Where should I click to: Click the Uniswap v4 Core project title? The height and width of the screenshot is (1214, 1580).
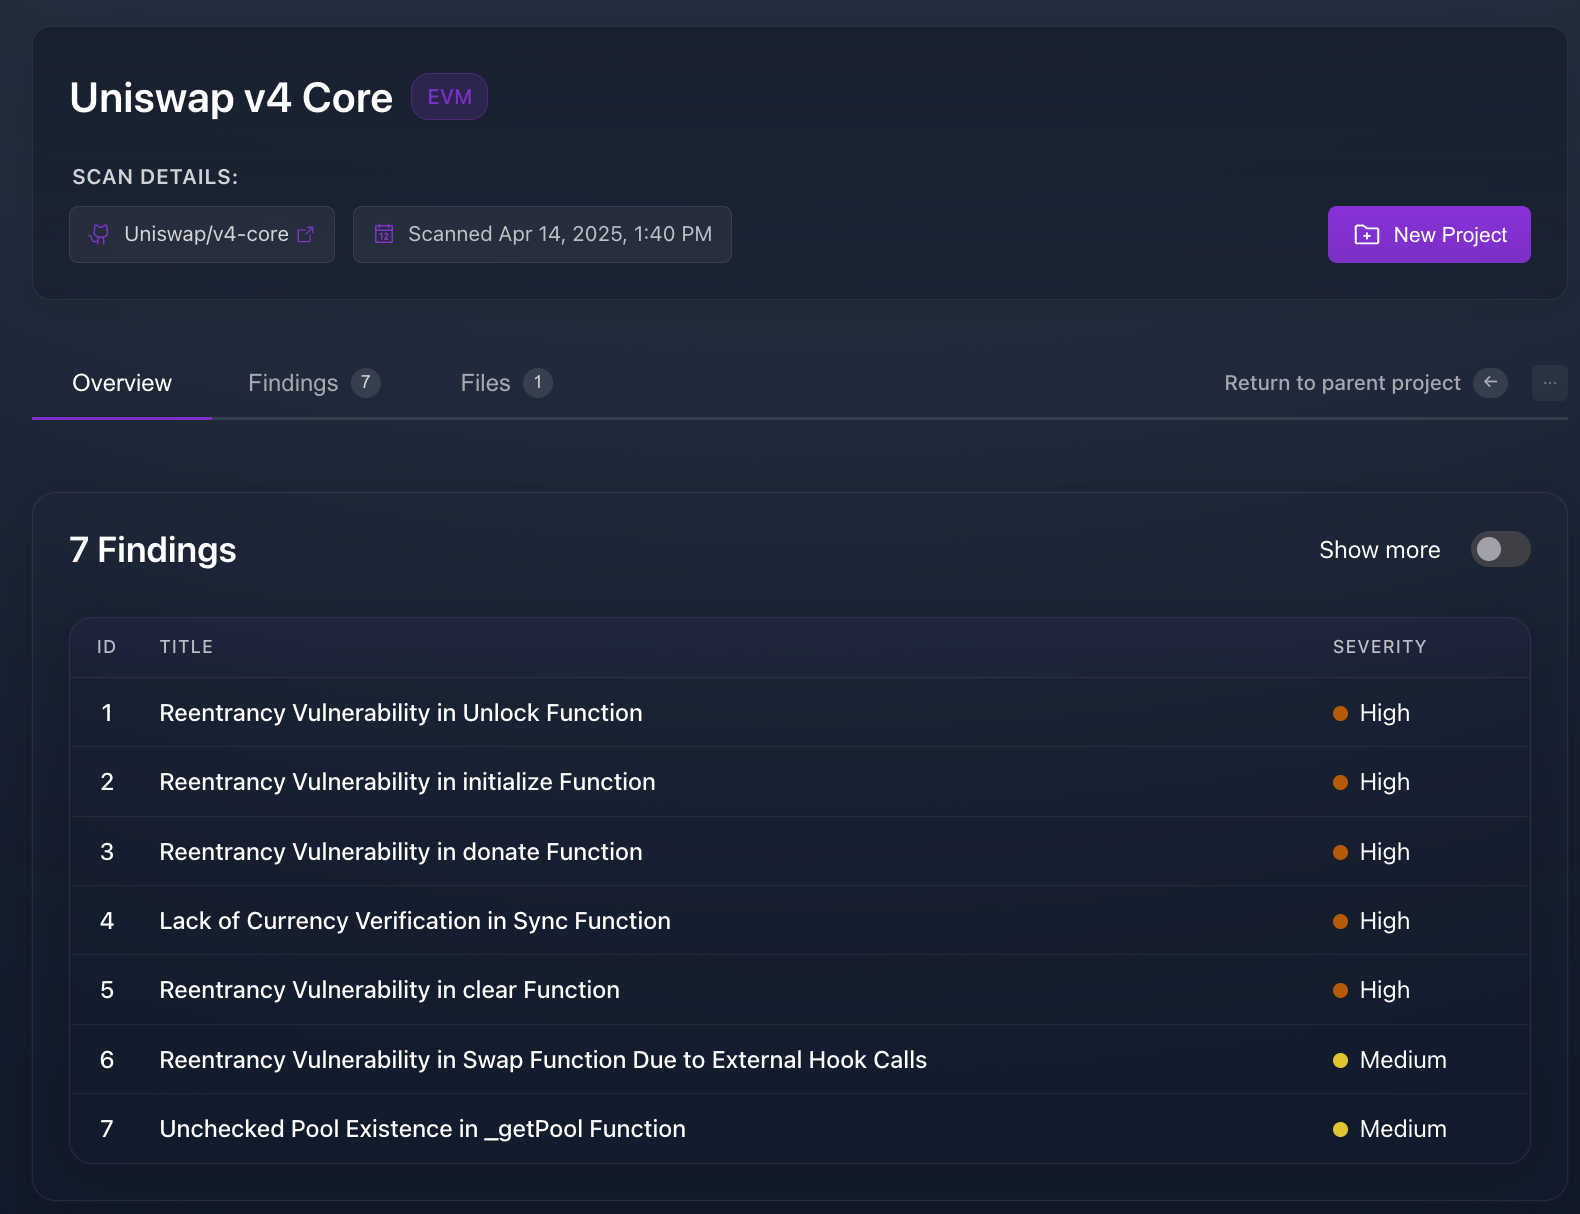click(x=231, y=98)
